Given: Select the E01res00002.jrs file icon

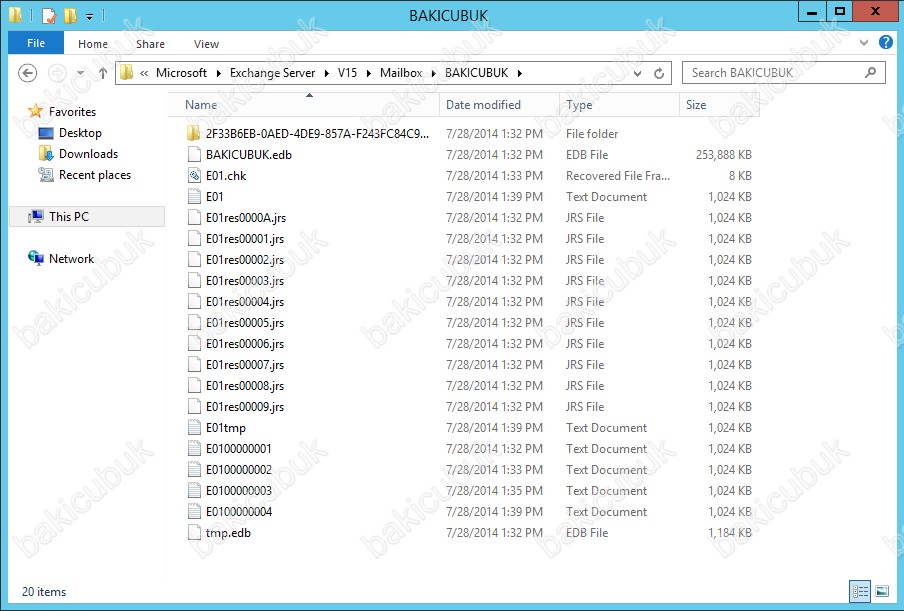Looking at the screenshot, I should (194, 260).
